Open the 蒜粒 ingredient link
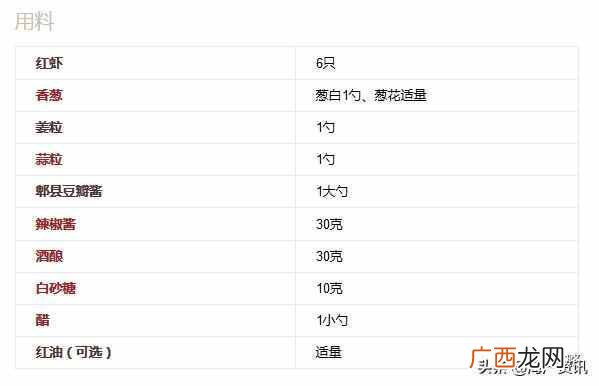599x386 pixels. click(49, 159)
